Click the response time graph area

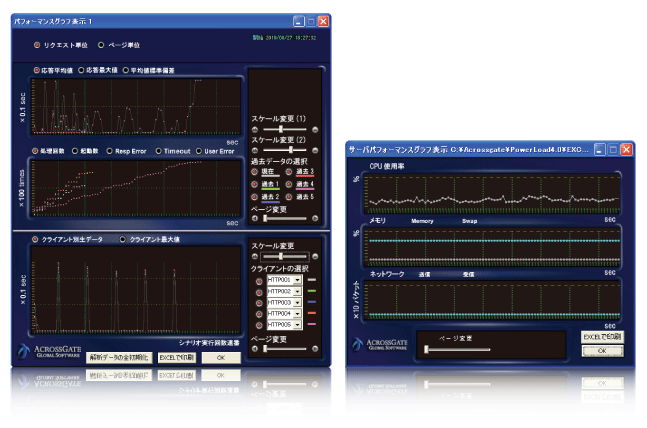[136, 106]
